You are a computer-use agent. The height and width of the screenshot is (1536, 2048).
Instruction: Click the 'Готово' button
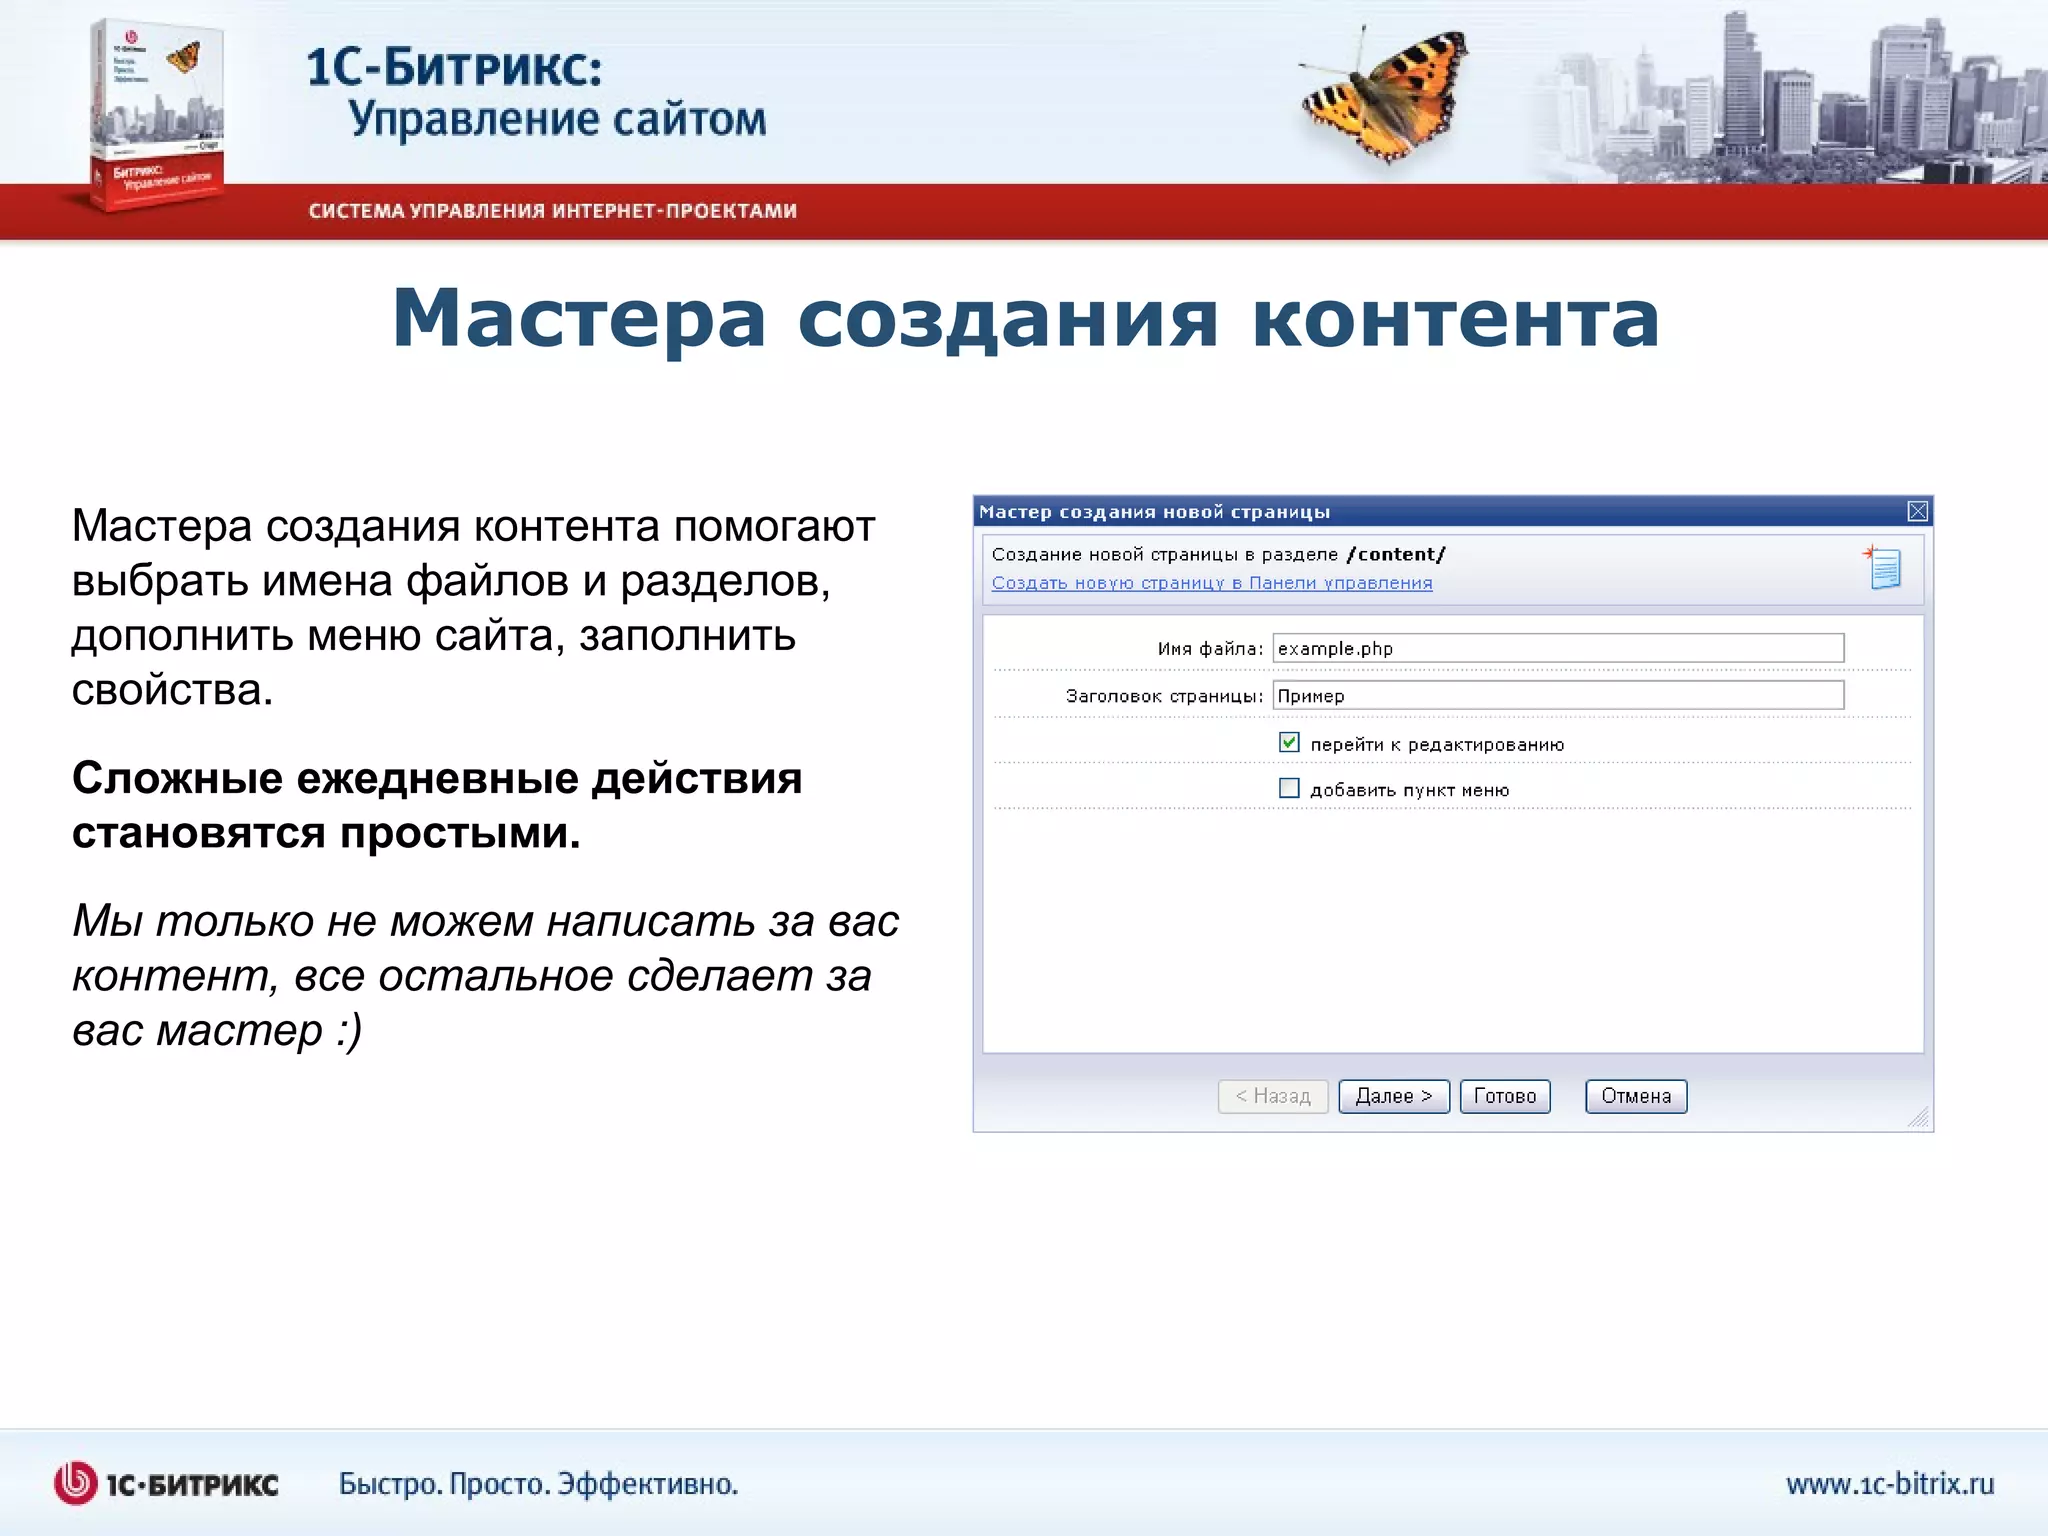[1504, 1096]
